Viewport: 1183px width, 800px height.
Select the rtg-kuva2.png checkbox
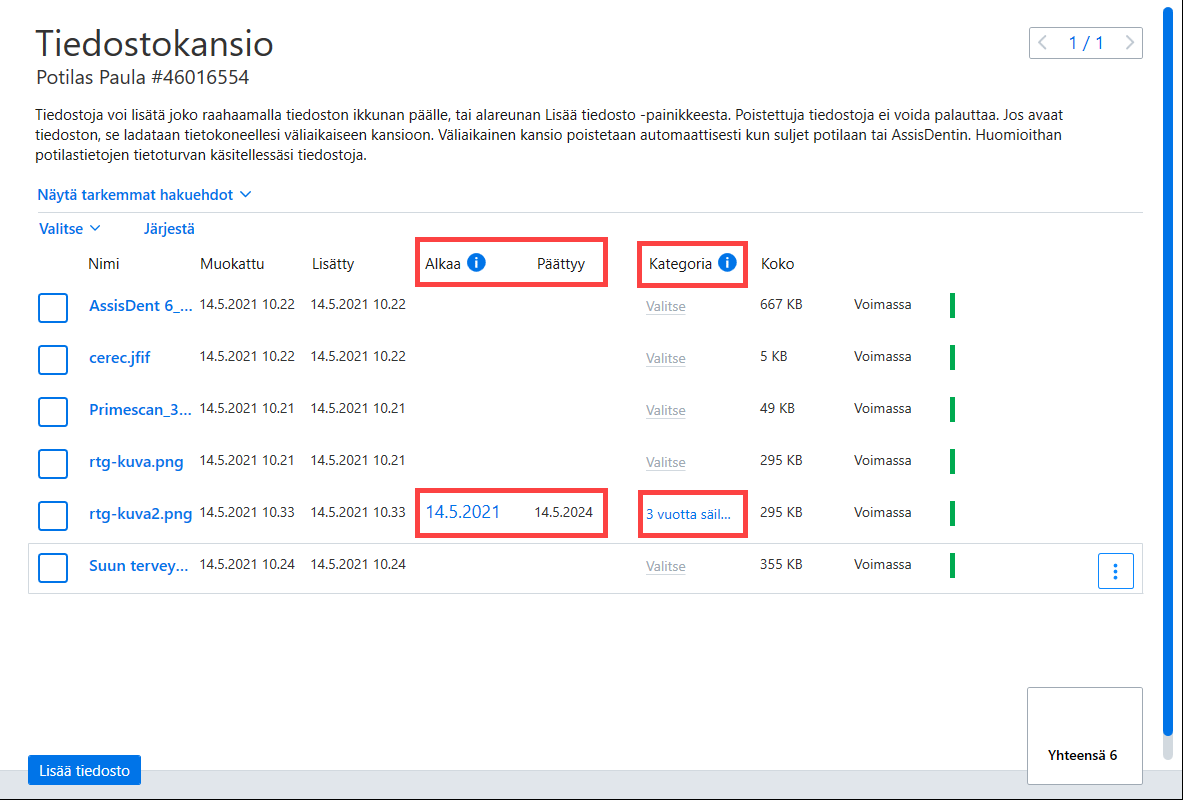click(x=53, y=516)
